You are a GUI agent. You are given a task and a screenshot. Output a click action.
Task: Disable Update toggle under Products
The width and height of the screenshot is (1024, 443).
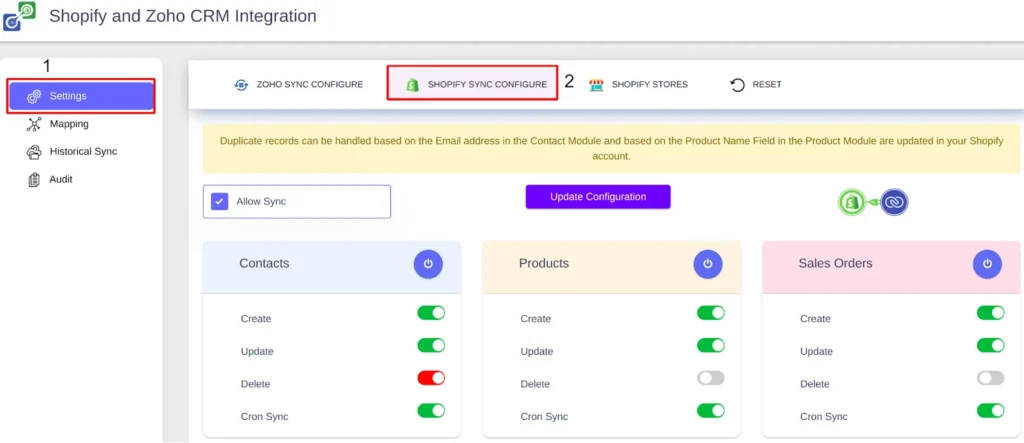click(x=711, y=346)
